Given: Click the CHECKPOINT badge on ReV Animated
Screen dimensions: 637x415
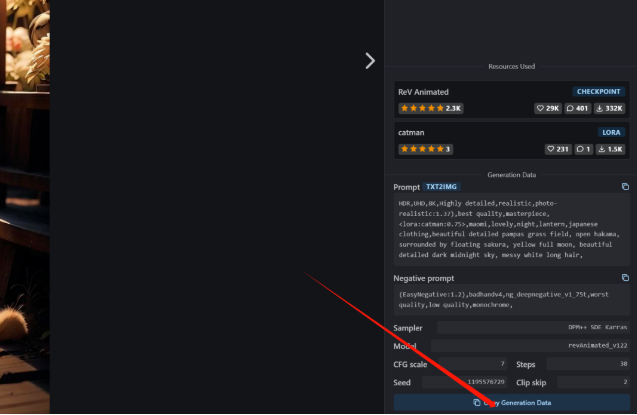Looking at the screenshot, I should point(598,92).
